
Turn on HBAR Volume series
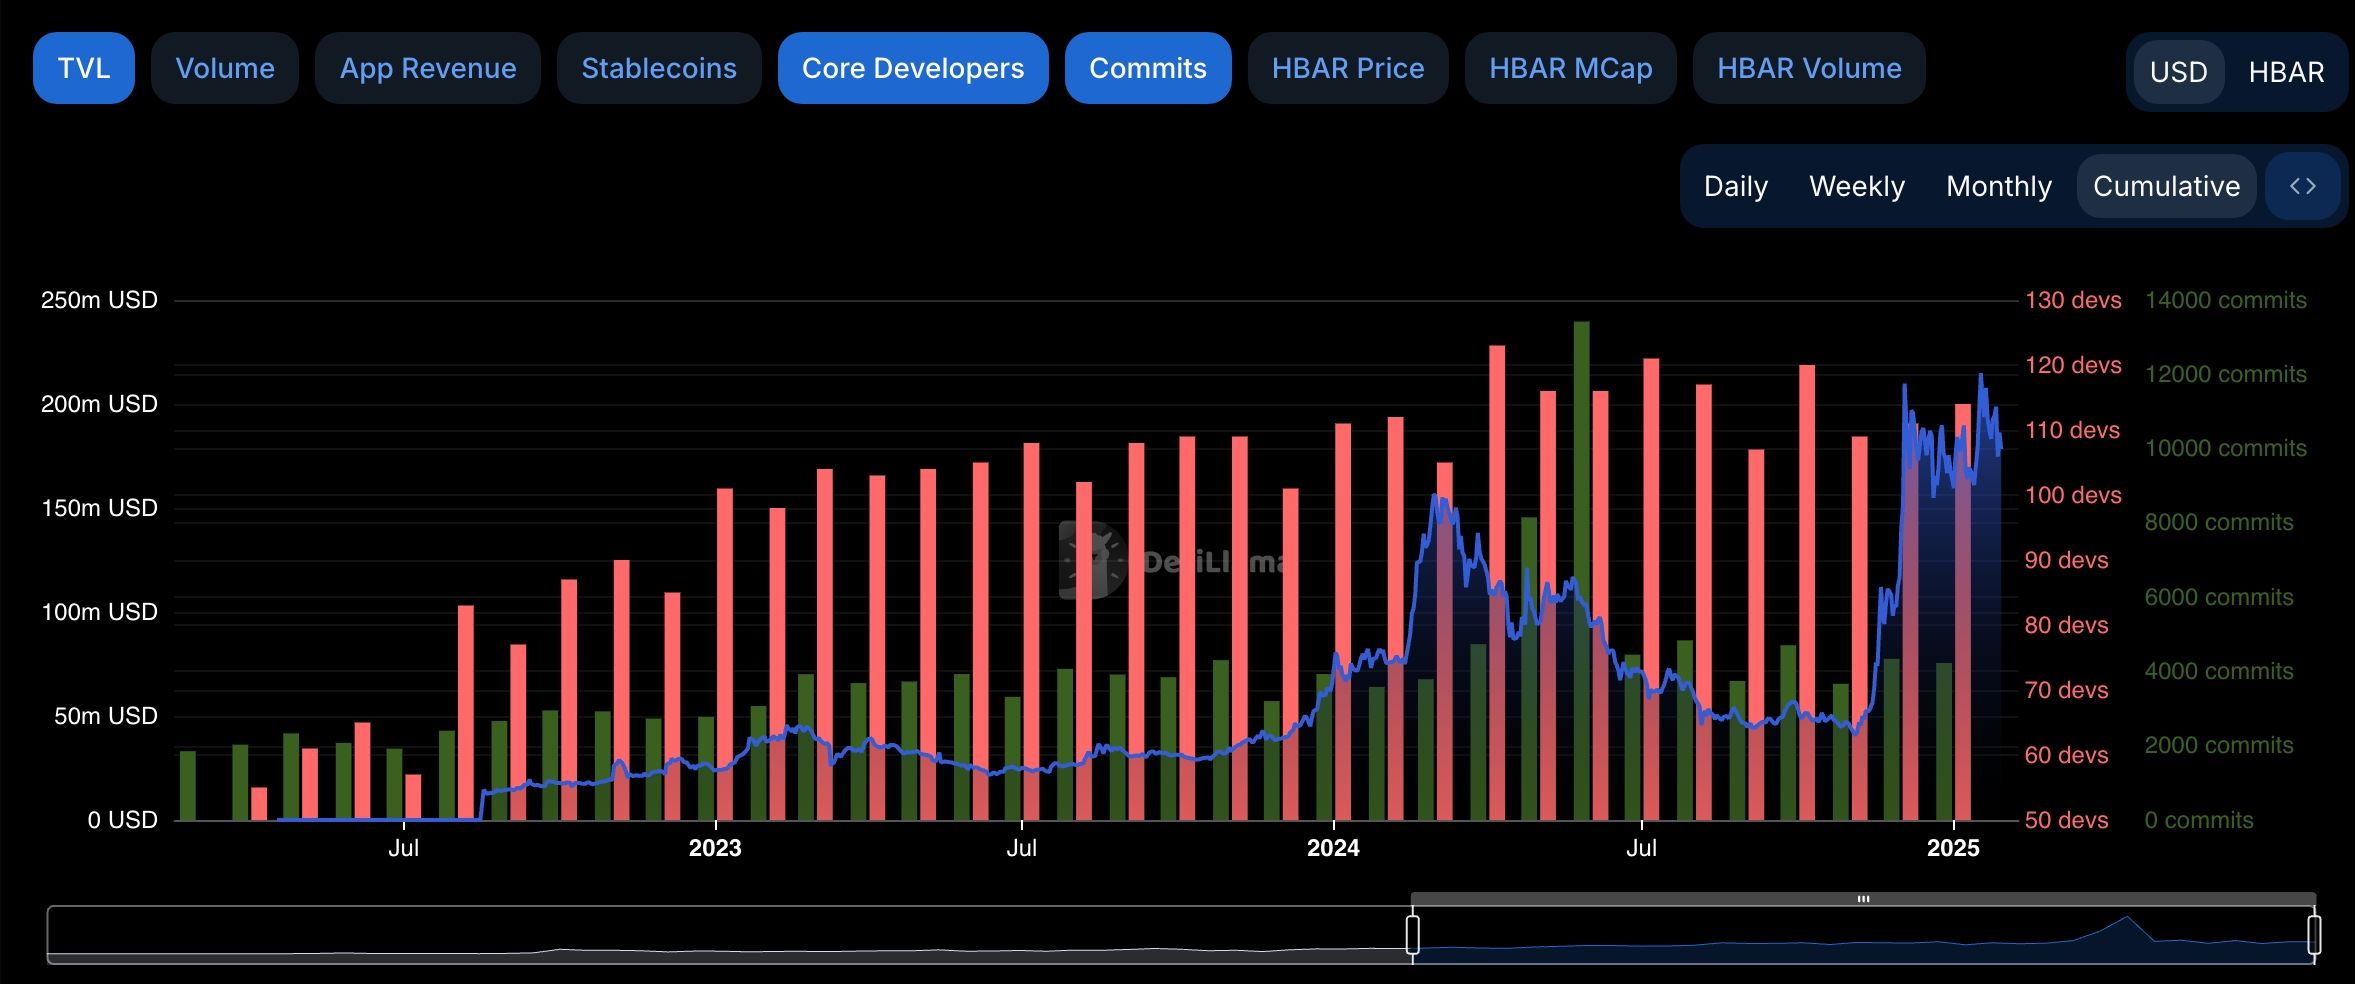point(1808,68)
